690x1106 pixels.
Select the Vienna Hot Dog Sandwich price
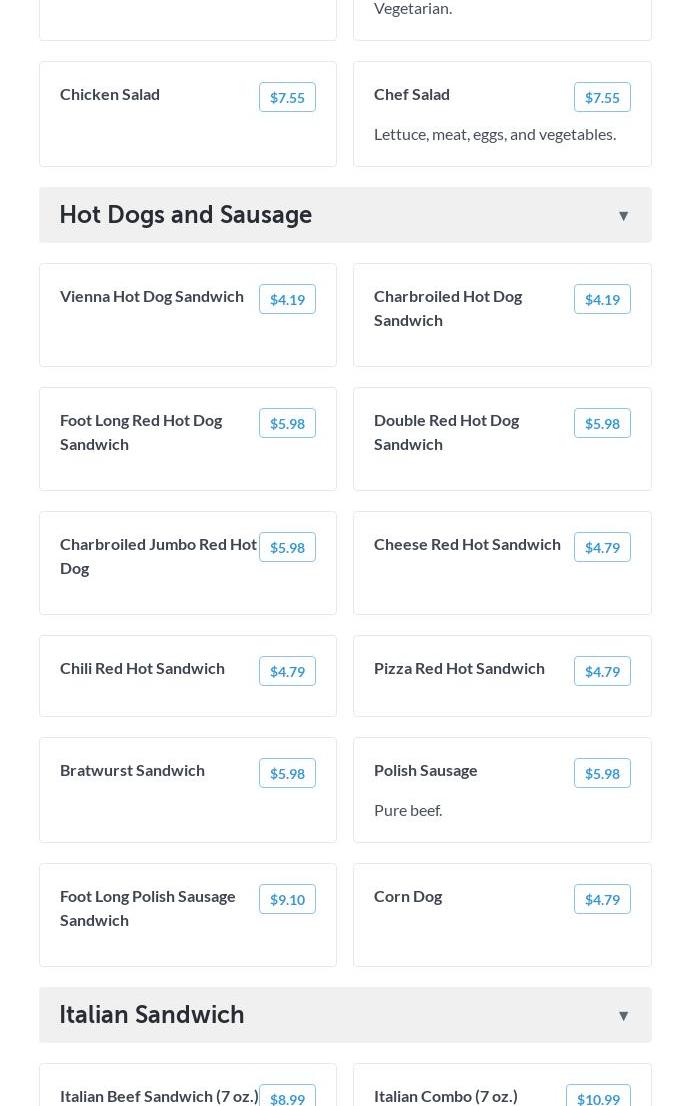coord(287,299)
